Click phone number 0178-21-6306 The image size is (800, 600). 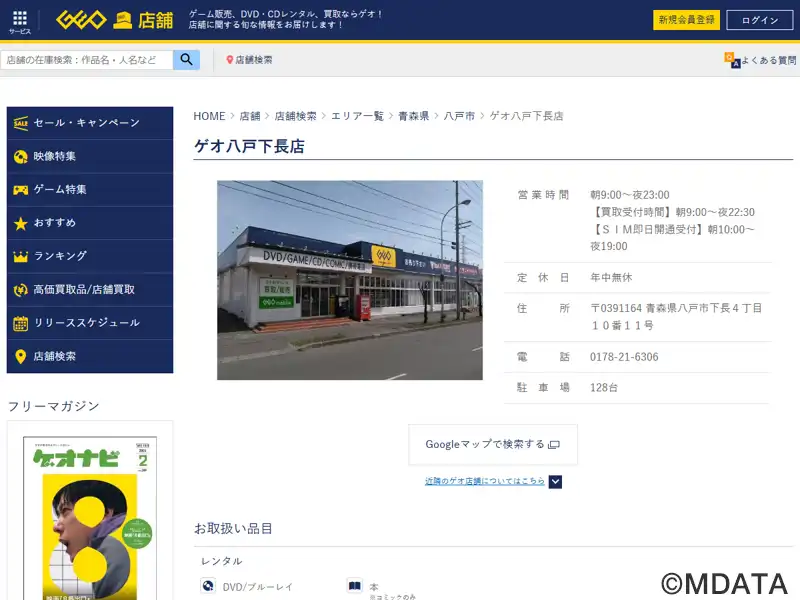624,357
